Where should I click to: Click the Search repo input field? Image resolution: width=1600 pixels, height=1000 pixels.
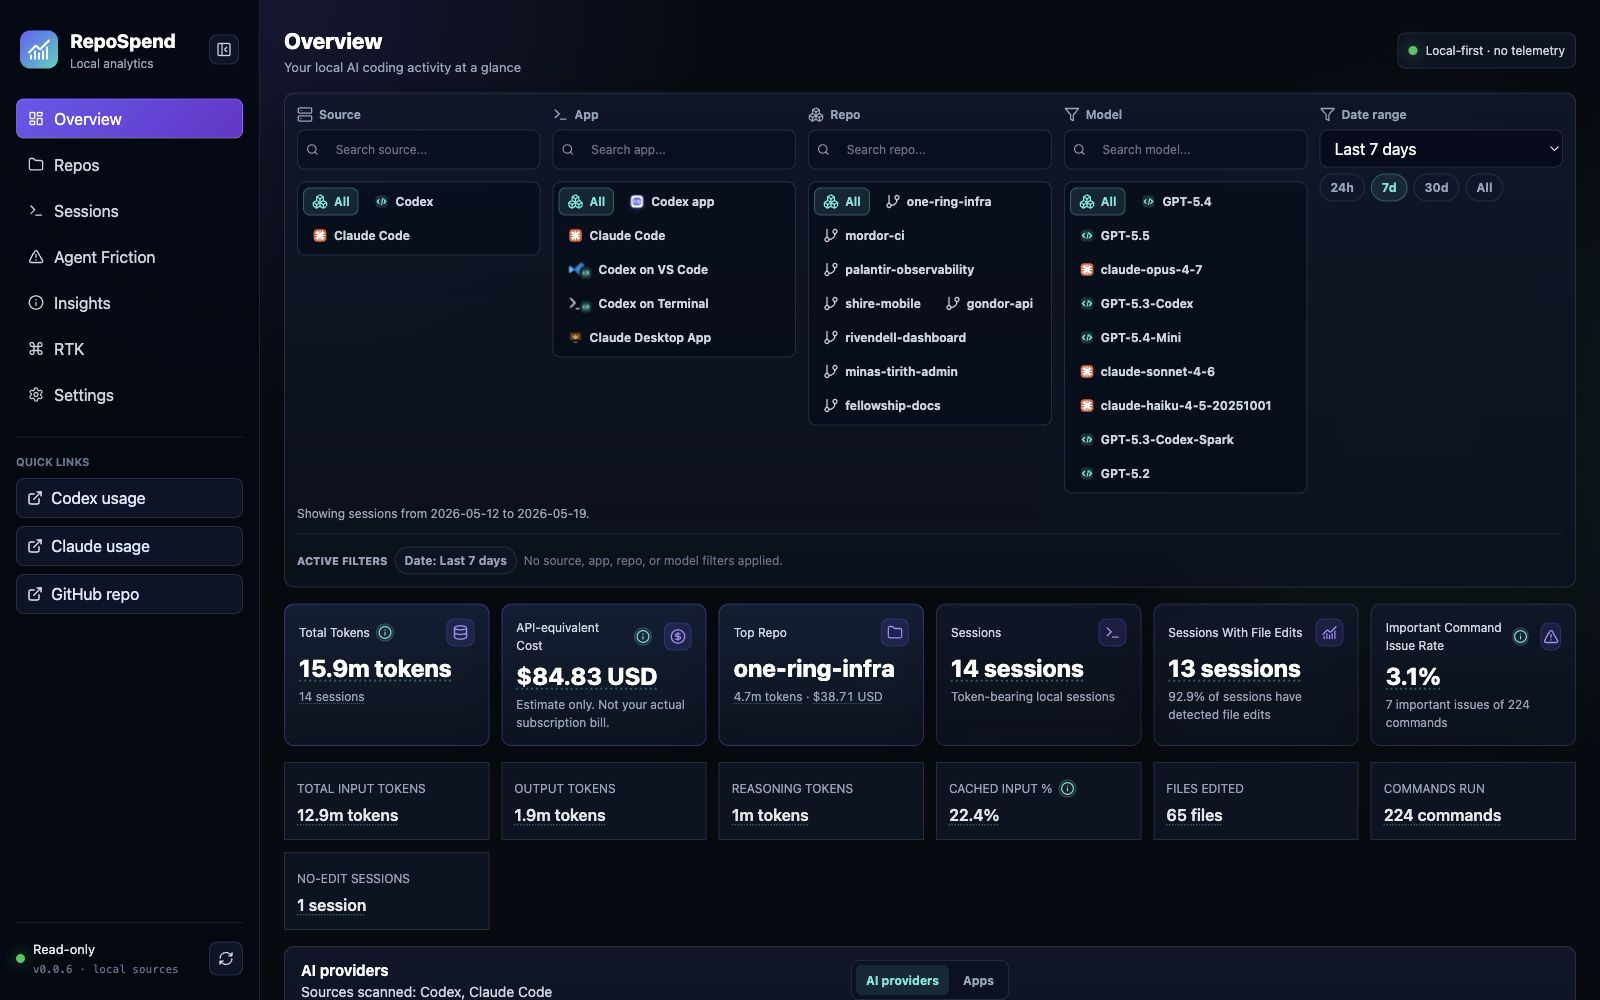(x=930, y=149)
